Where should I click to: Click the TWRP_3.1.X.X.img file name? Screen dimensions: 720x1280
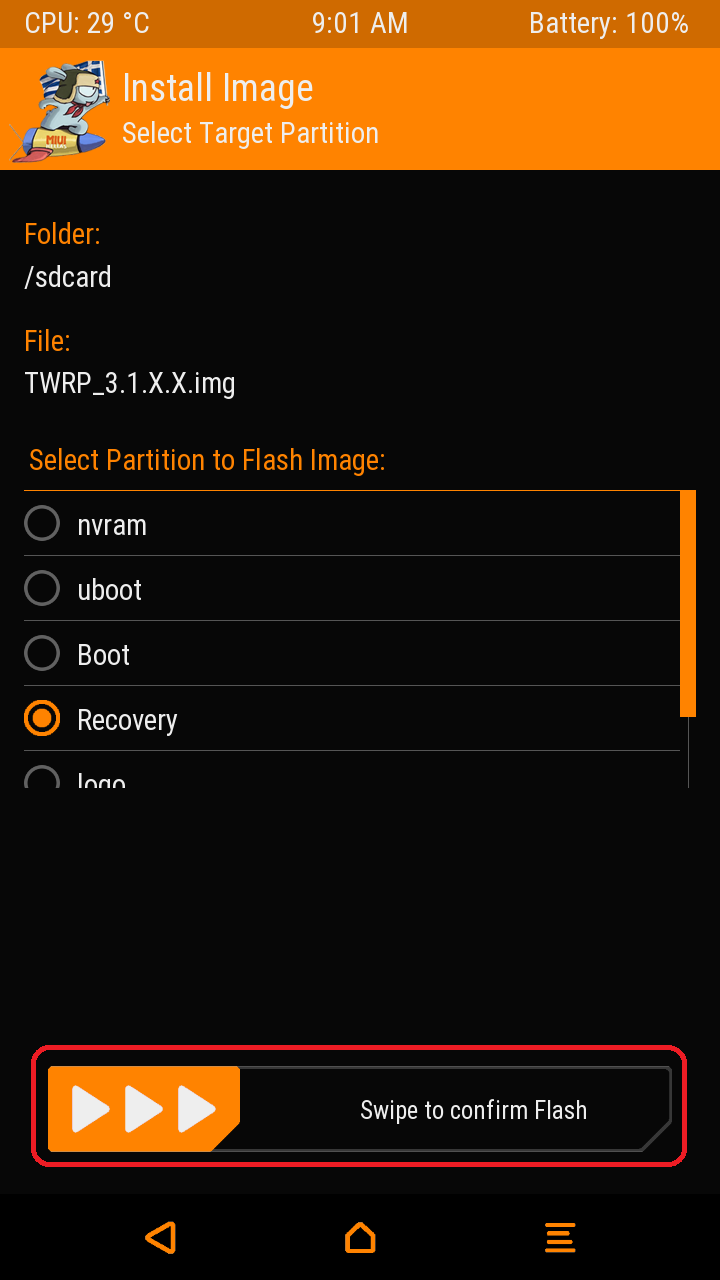point(130,383)
